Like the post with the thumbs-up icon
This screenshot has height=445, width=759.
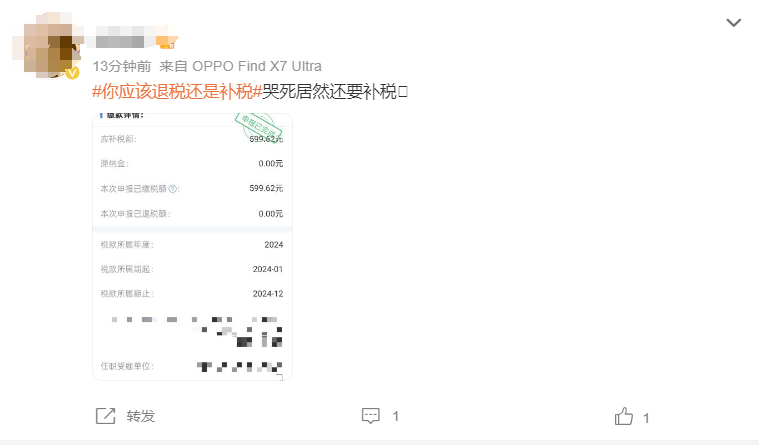click(623, 416)
